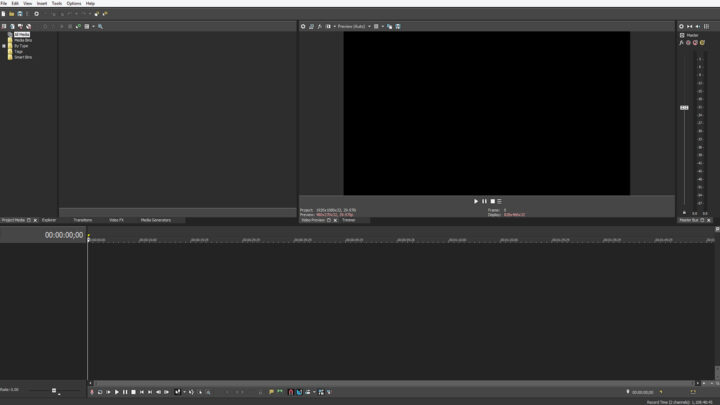
Task: Open the Insert menu
Action: tap(42, 3)
